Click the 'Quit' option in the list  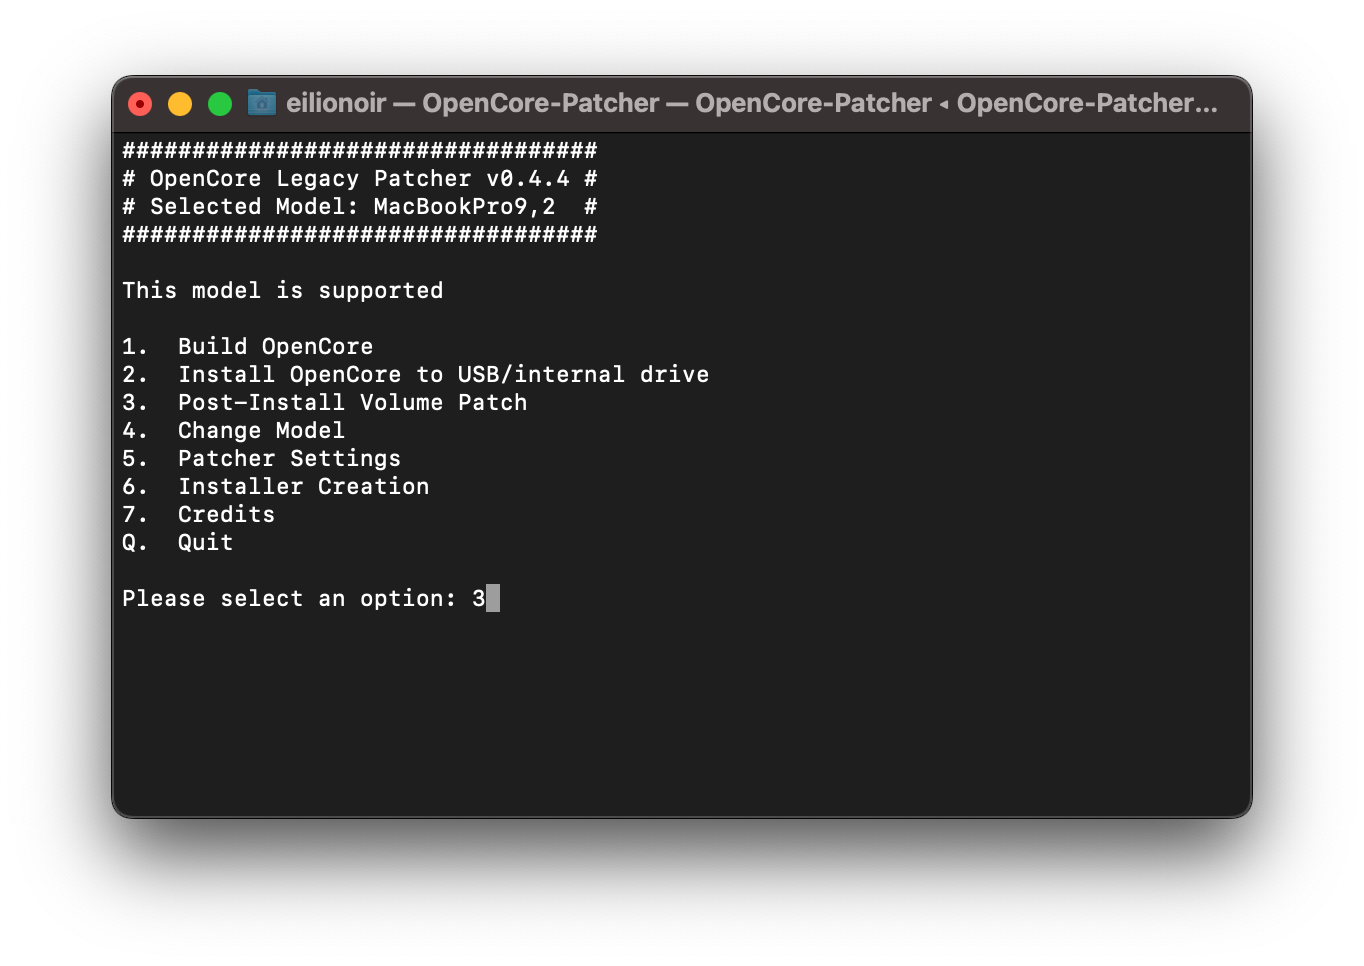coord(205,543)
